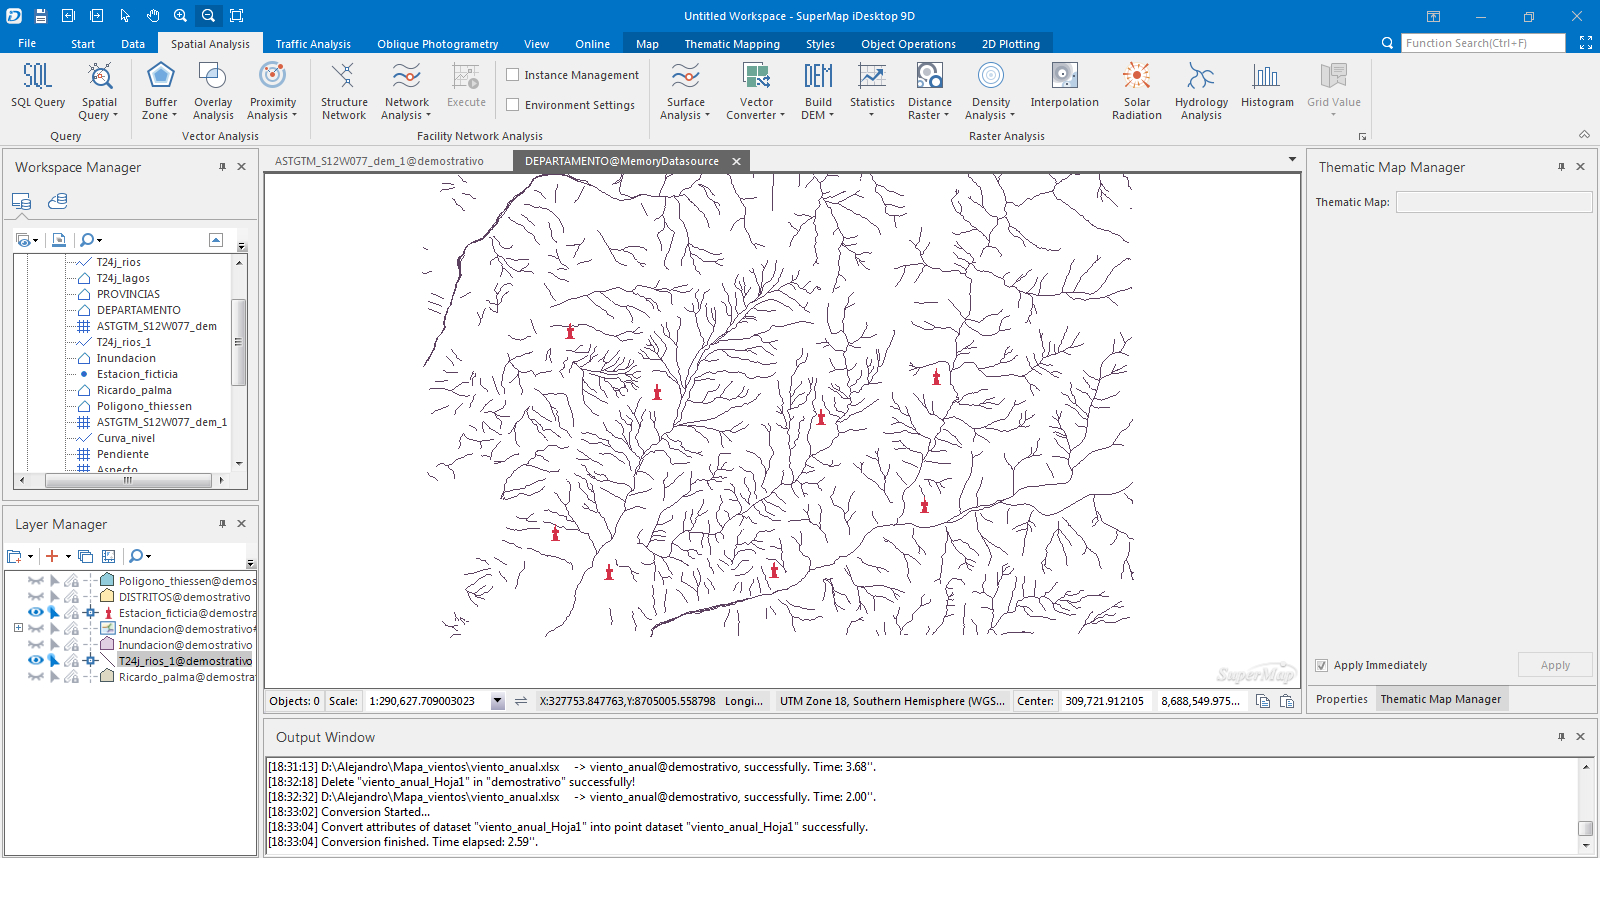
Task: Hide the Estacion_ficticia layer via eye icon
Action: point(35,613)
